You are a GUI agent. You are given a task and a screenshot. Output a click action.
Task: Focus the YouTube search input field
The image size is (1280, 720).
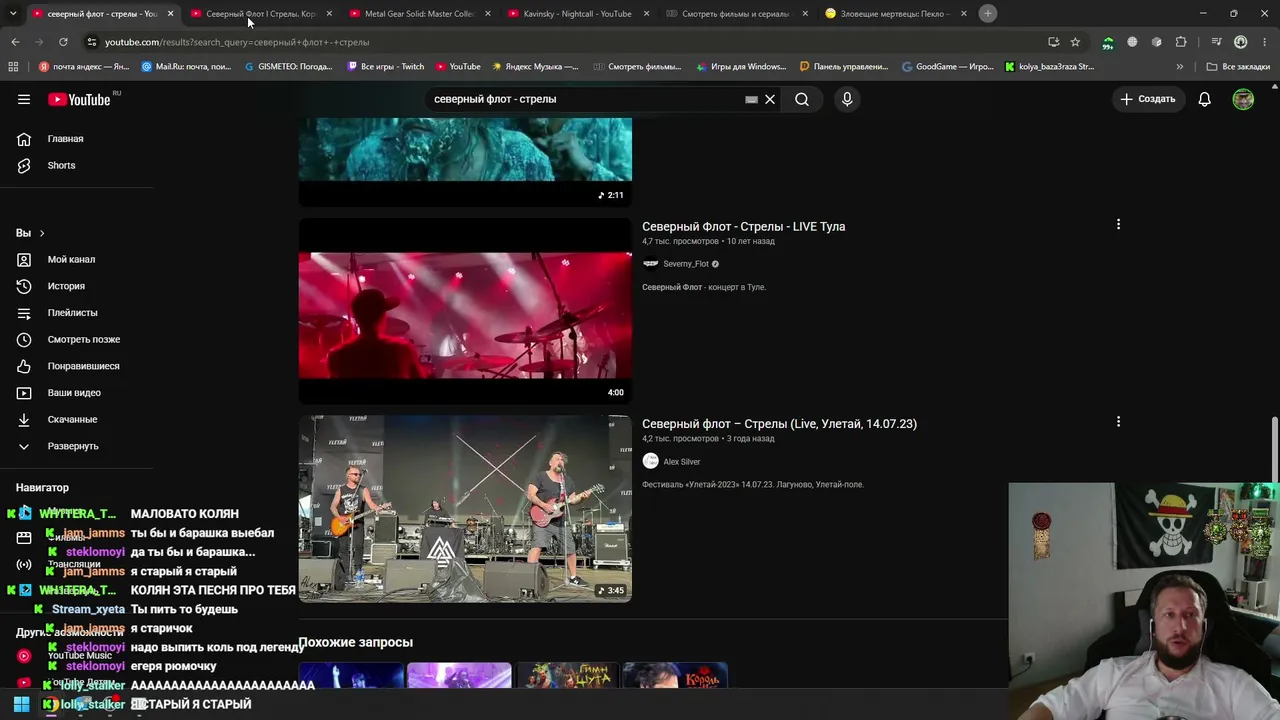coord(585,99)
